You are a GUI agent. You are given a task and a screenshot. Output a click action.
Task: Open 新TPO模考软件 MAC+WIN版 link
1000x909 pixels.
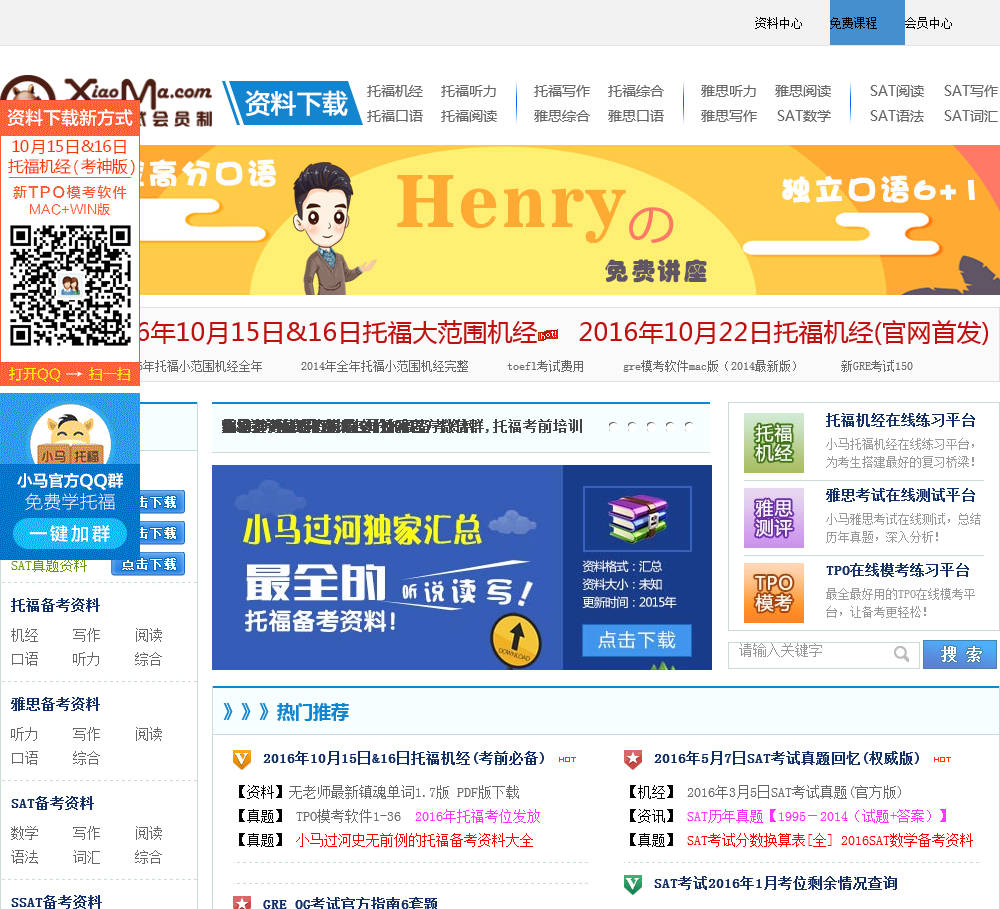(70, 200)
